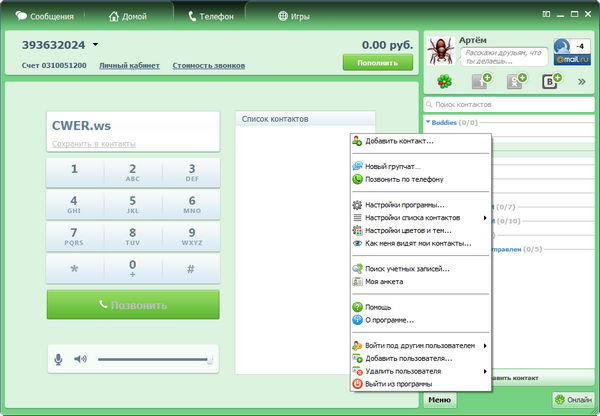Open Настройки программы… menu item

(x=421, y=205)
